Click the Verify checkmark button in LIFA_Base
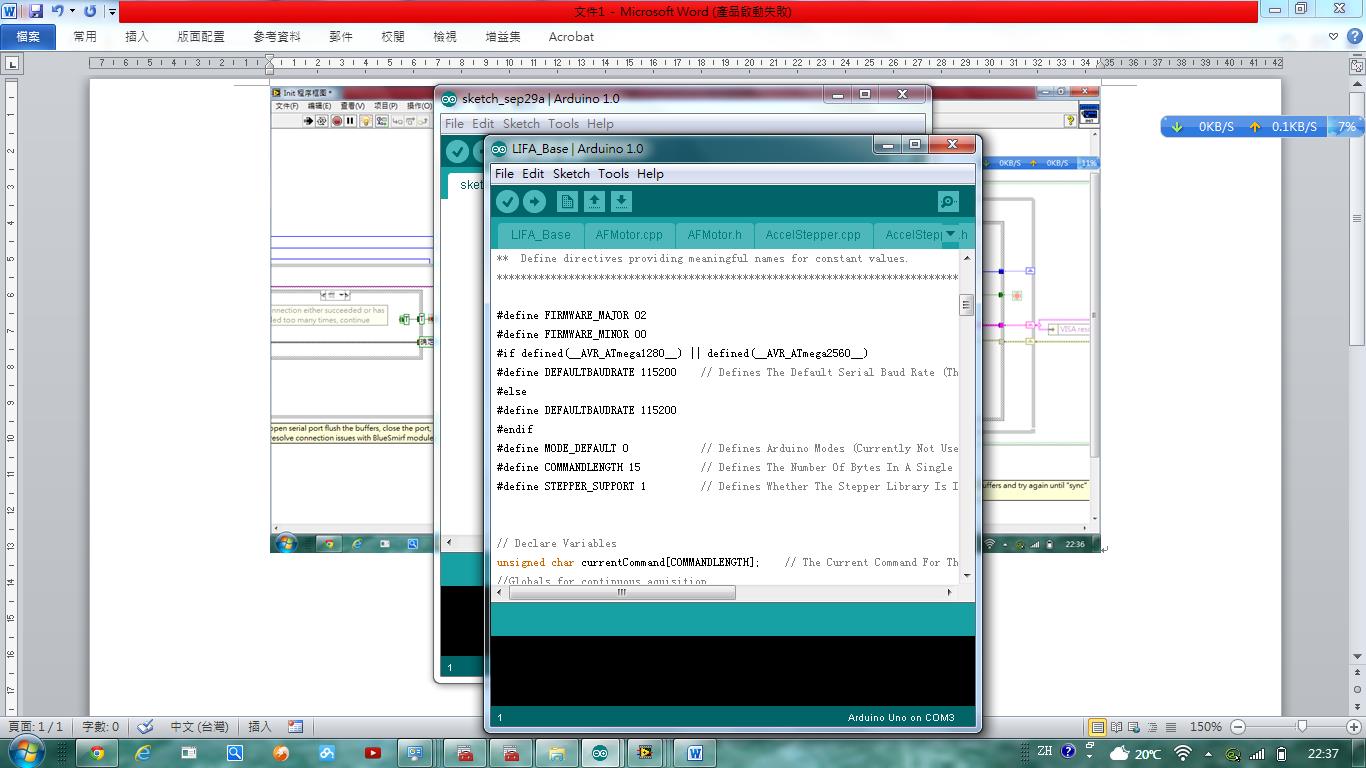This screenshot has height=768, width=1366. click(507, 202)
